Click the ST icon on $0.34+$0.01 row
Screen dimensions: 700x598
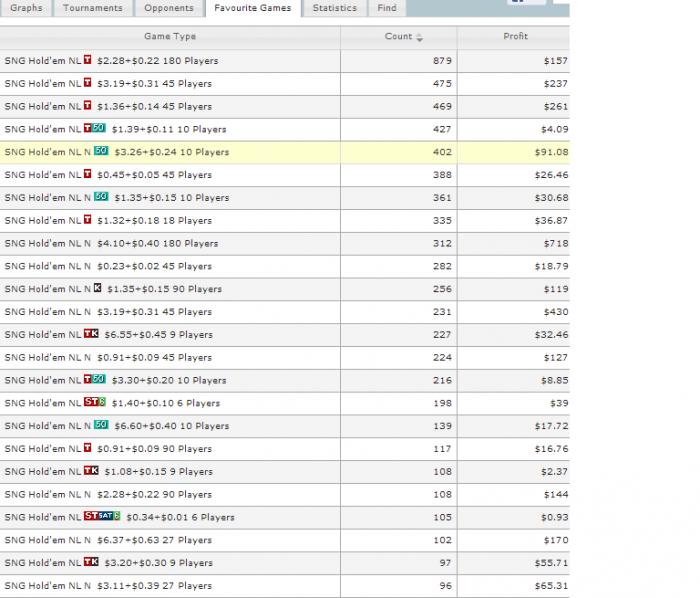(x=91, y=516)
